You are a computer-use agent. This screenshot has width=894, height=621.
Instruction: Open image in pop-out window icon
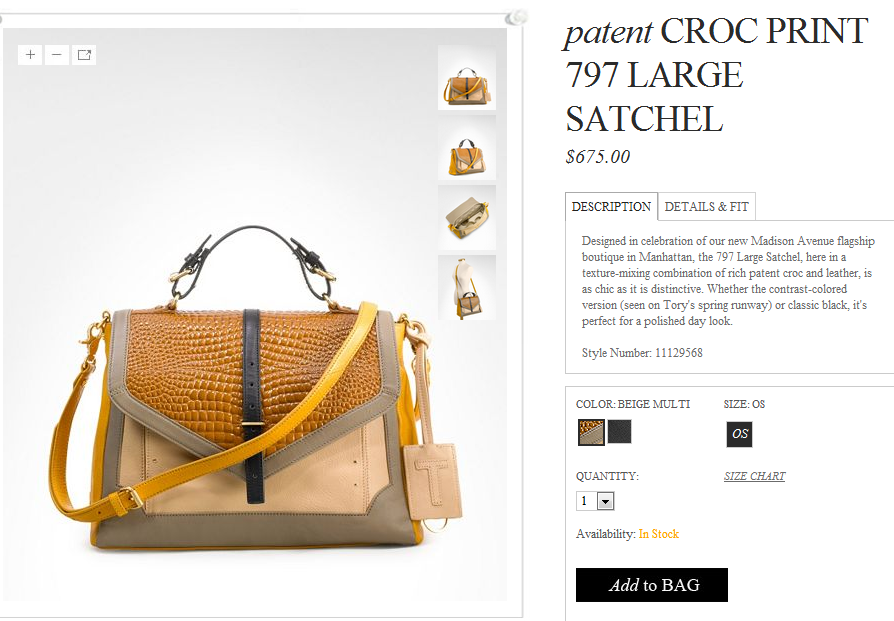84,55
